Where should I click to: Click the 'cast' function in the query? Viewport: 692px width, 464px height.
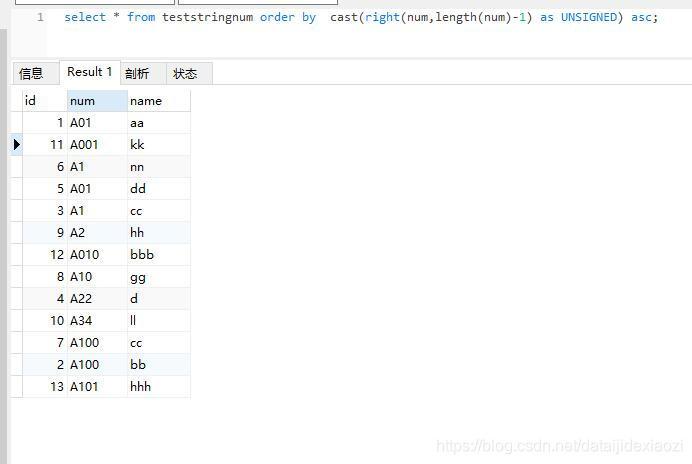[x=344, y=17]
